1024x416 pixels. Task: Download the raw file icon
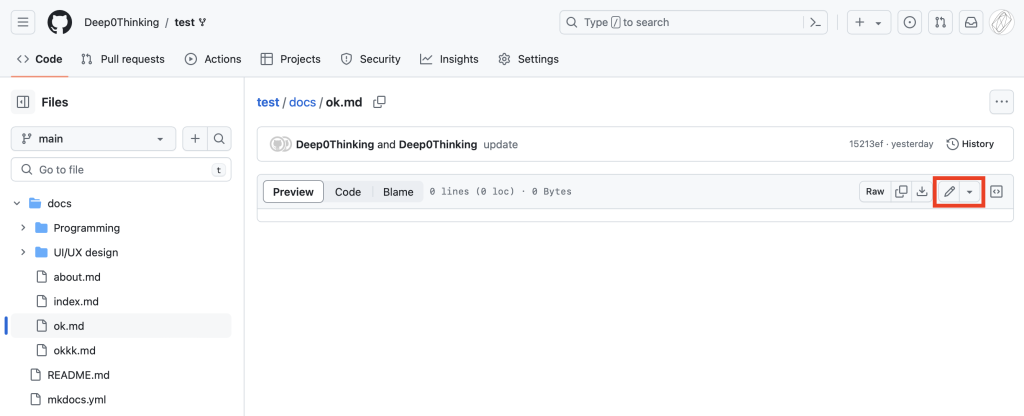[x=922, y=192]
